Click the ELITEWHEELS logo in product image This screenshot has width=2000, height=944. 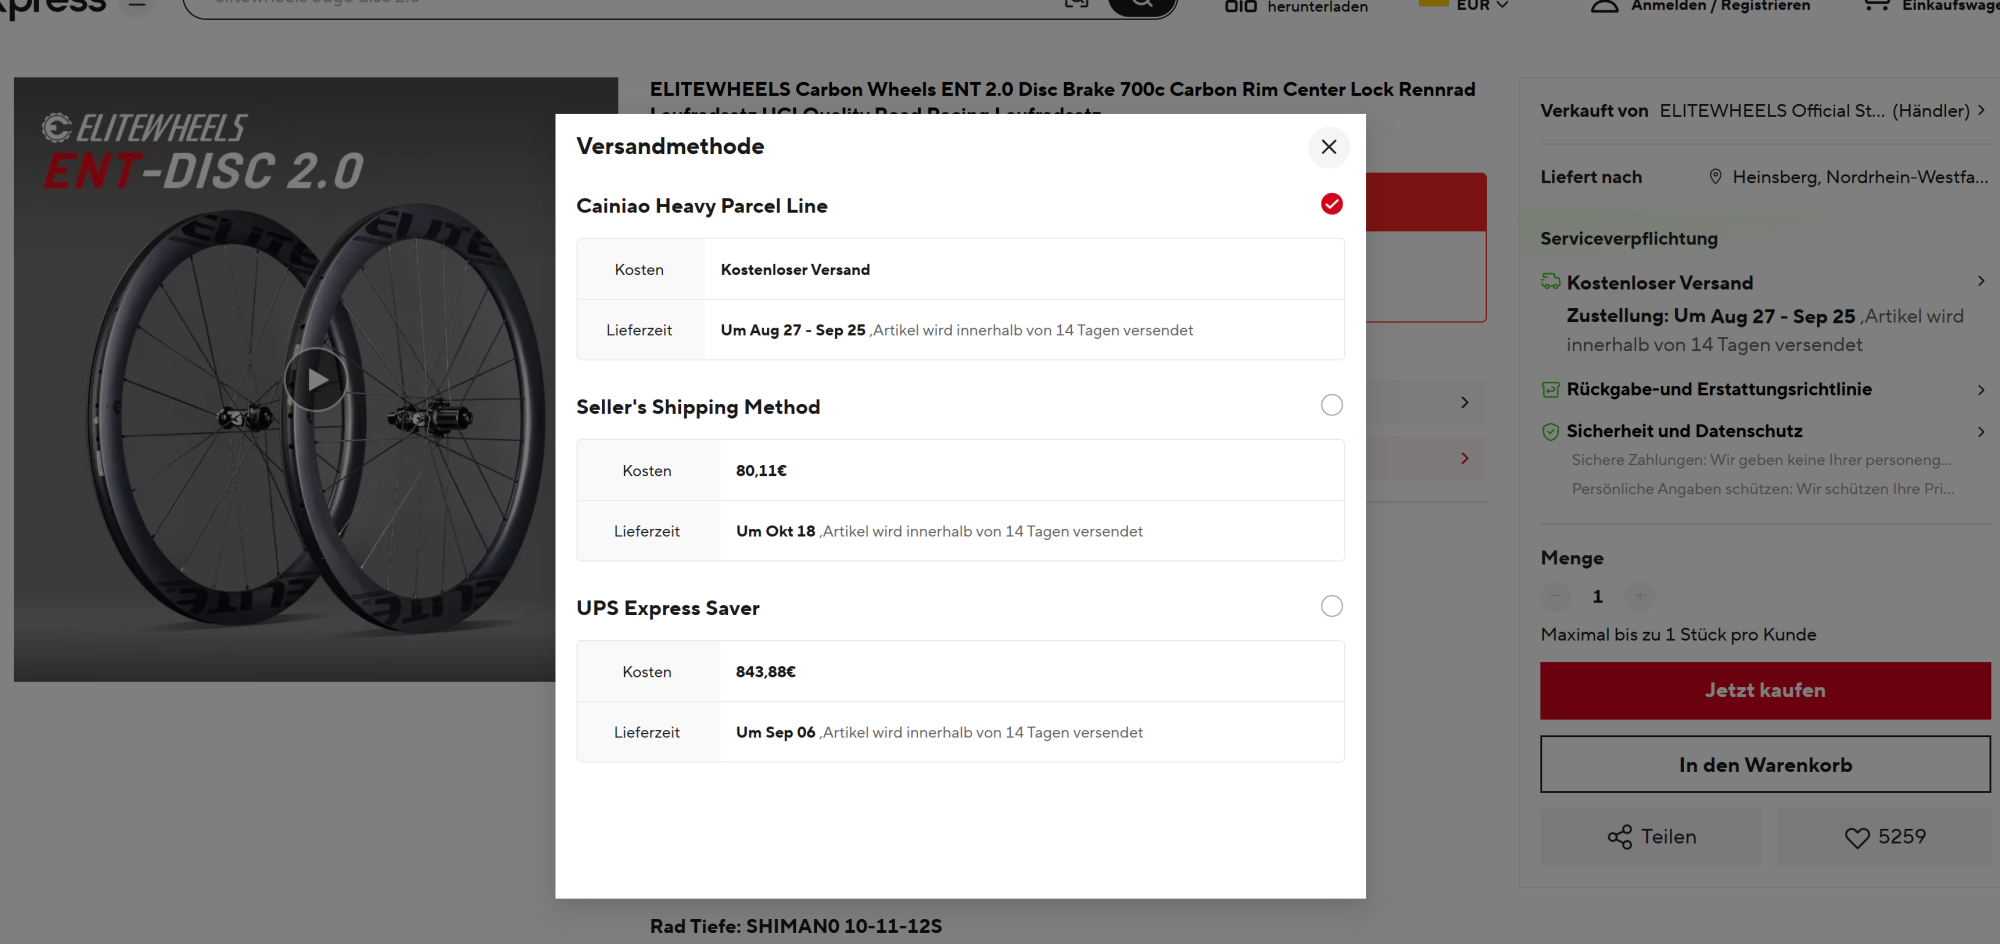(144, 128)
